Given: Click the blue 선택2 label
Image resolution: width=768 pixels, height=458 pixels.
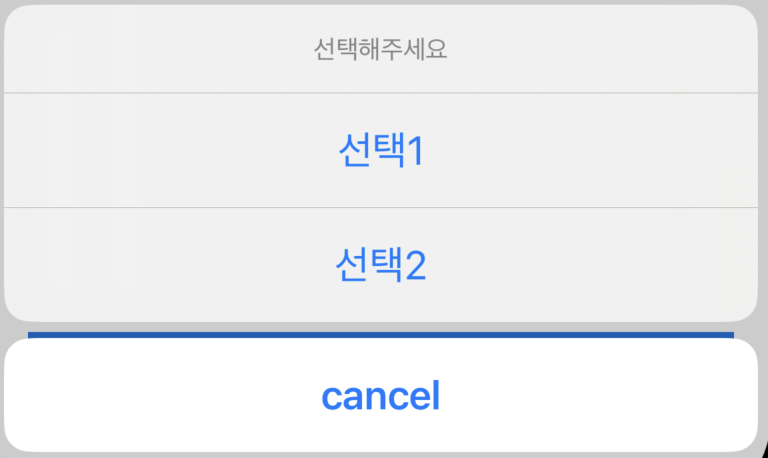Looking at the screenshot, I should tap(380, 265).
